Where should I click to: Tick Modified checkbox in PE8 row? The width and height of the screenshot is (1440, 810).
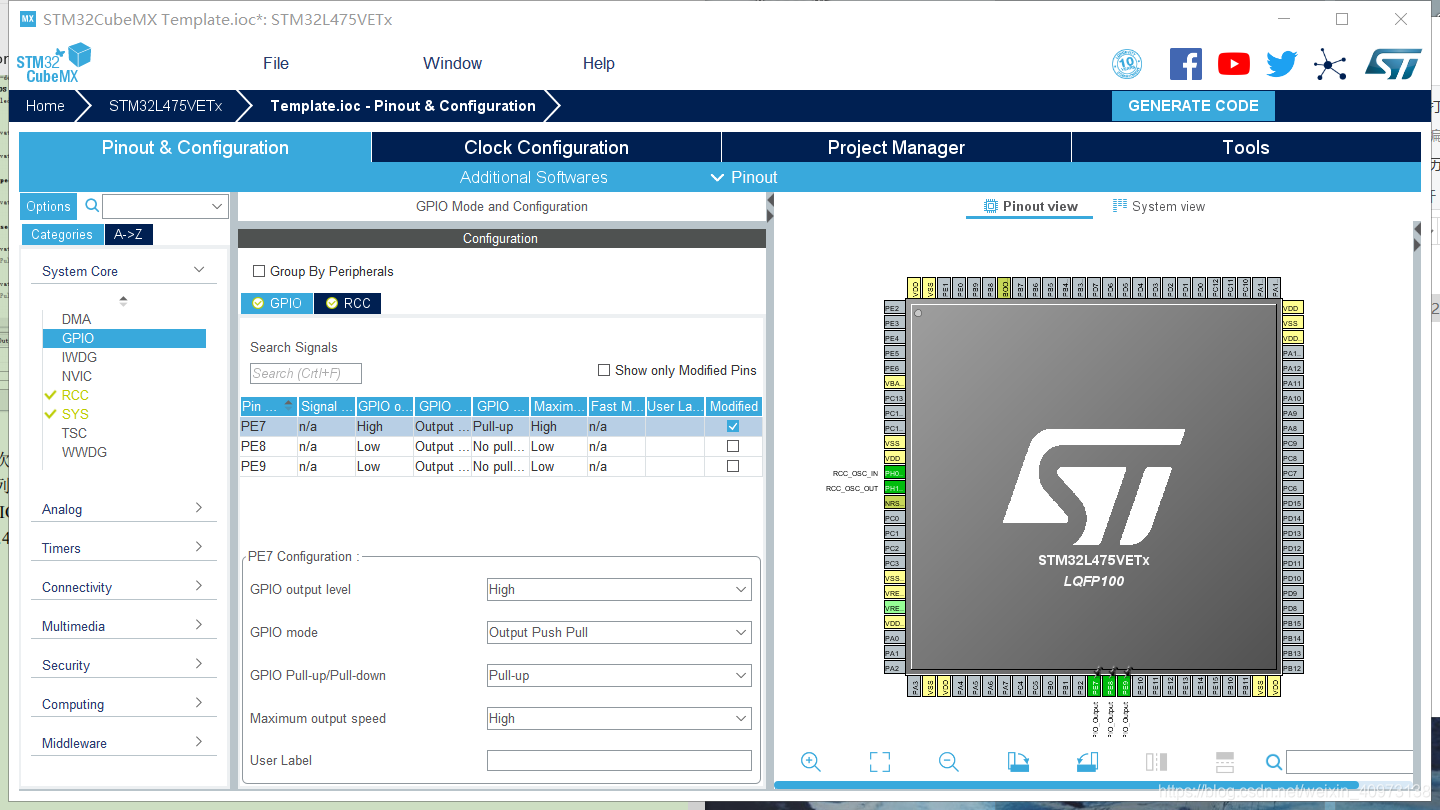tap(733, 446)
